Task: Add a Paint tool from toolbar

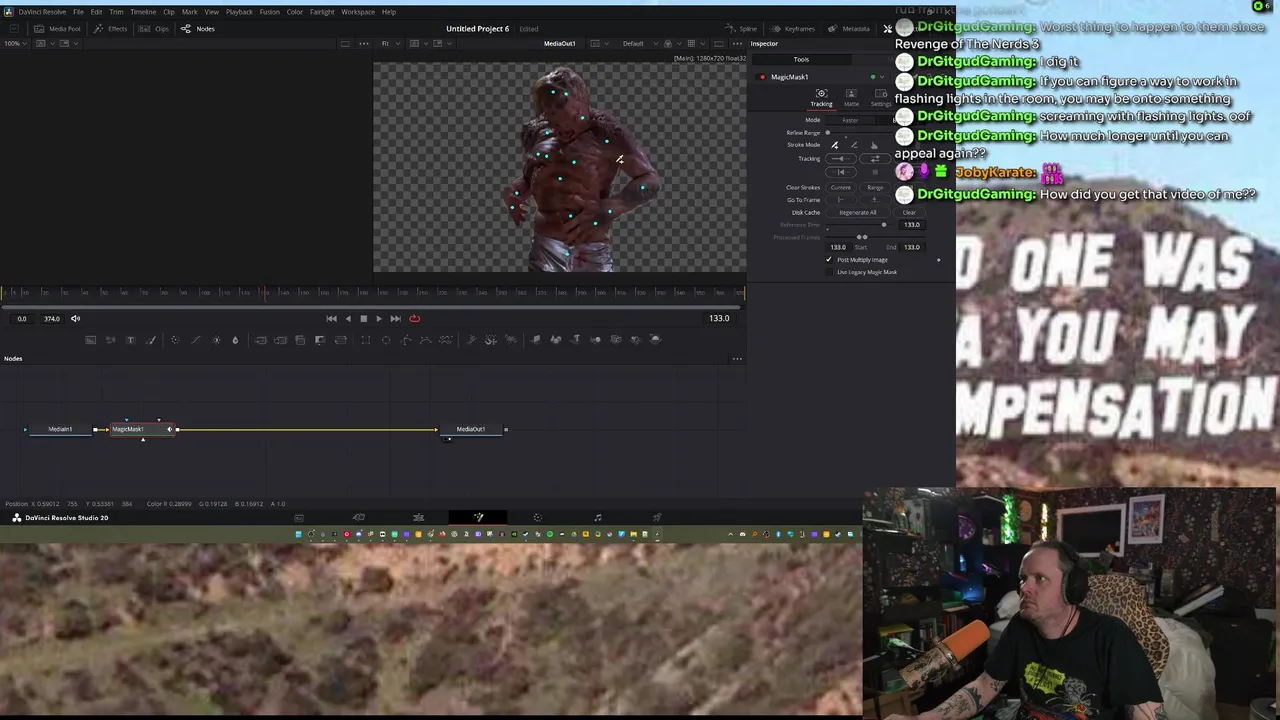Action: click(x=151, y=340)
